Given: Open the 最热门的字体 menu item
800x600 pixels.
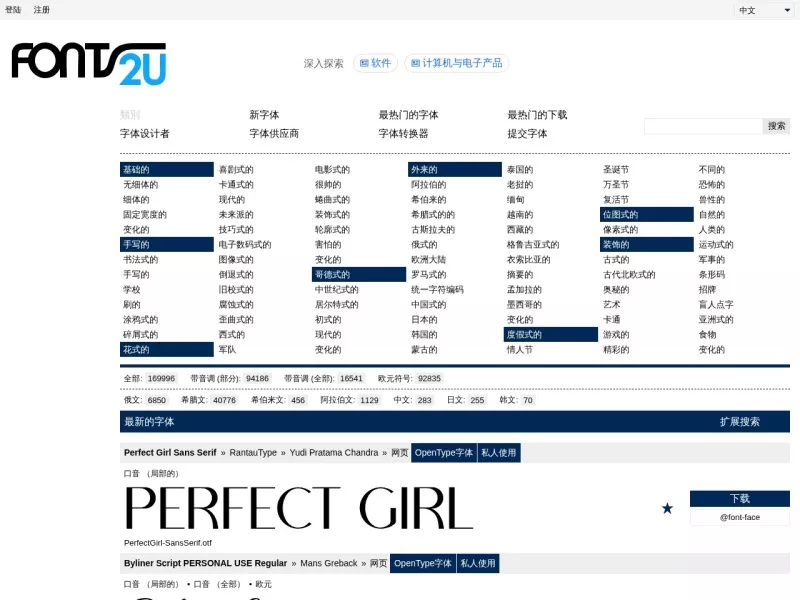Looking at the screenshot, I should pos(408,115).
